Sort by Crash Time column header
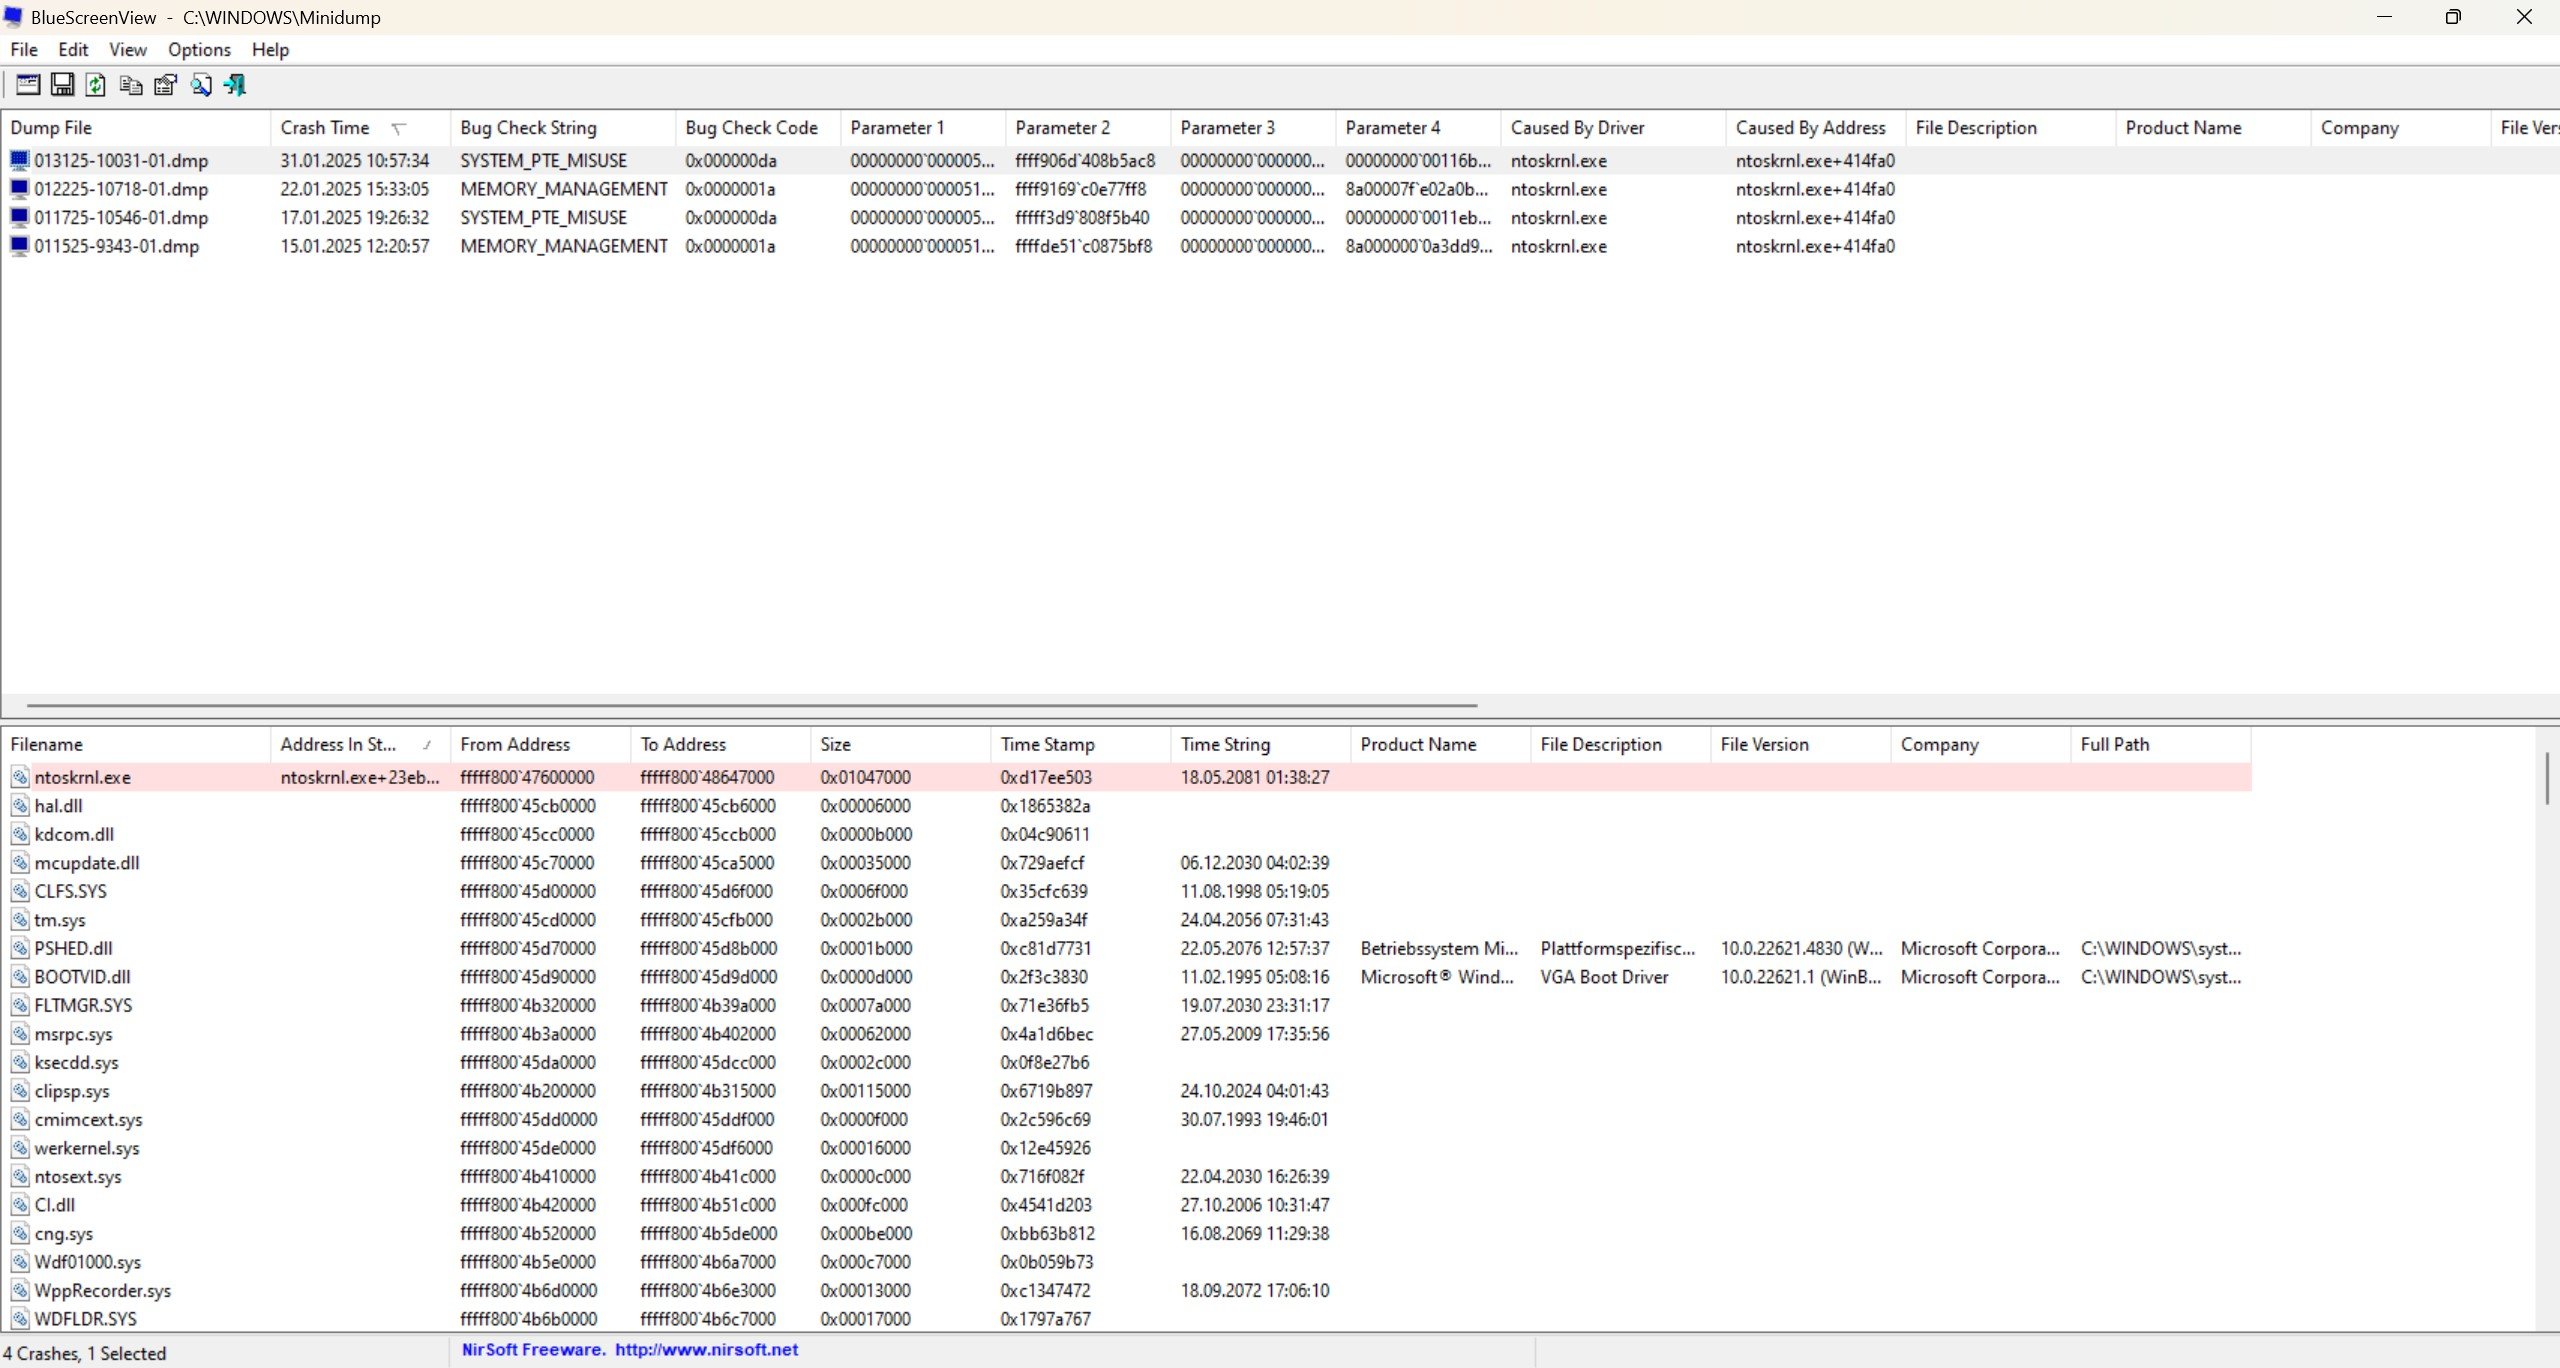The width and height of the screenshot is (2560, 1368). (x=325, y=128)
